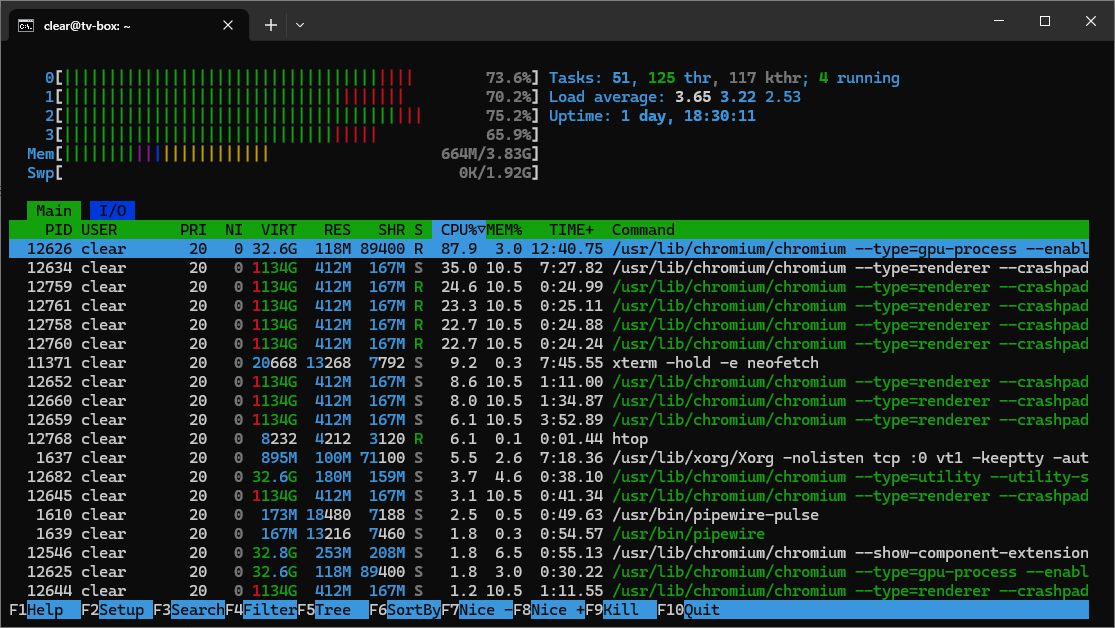The image size is (1115, 628).
Task: Switch to the I/O tab in htop
Action: pos(112,211)
